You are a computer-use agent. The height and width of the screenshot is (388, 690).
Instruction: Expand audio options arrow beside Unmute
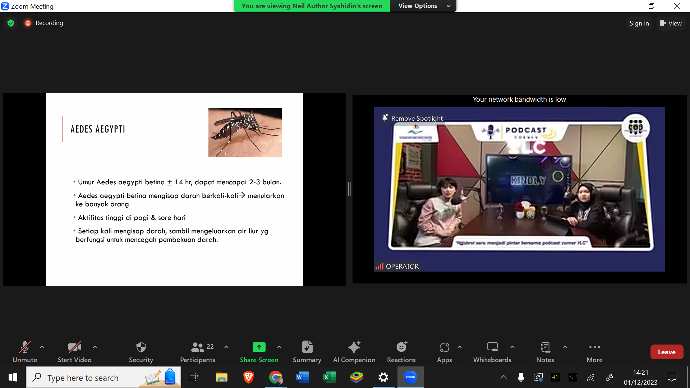(42, 347)
